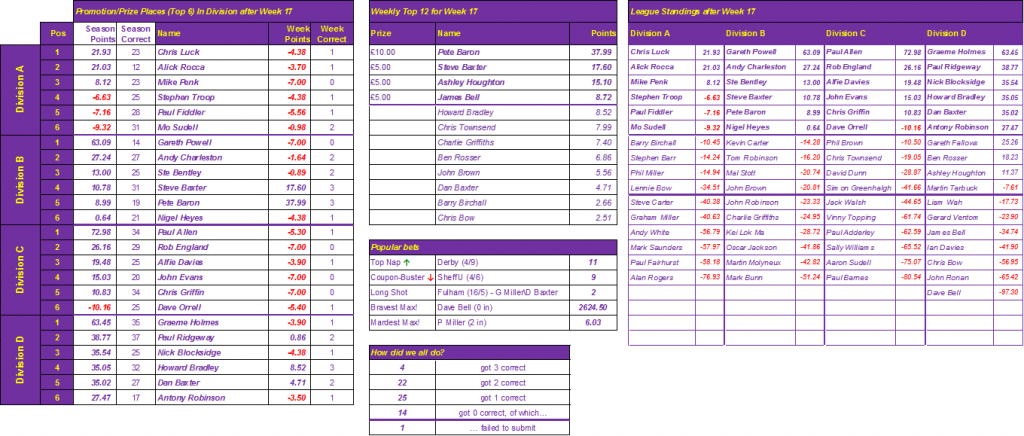Screen dimensions: 1024x436
Task: Click the Long Shot label in Popular bets
Action: tap(388, 294)
